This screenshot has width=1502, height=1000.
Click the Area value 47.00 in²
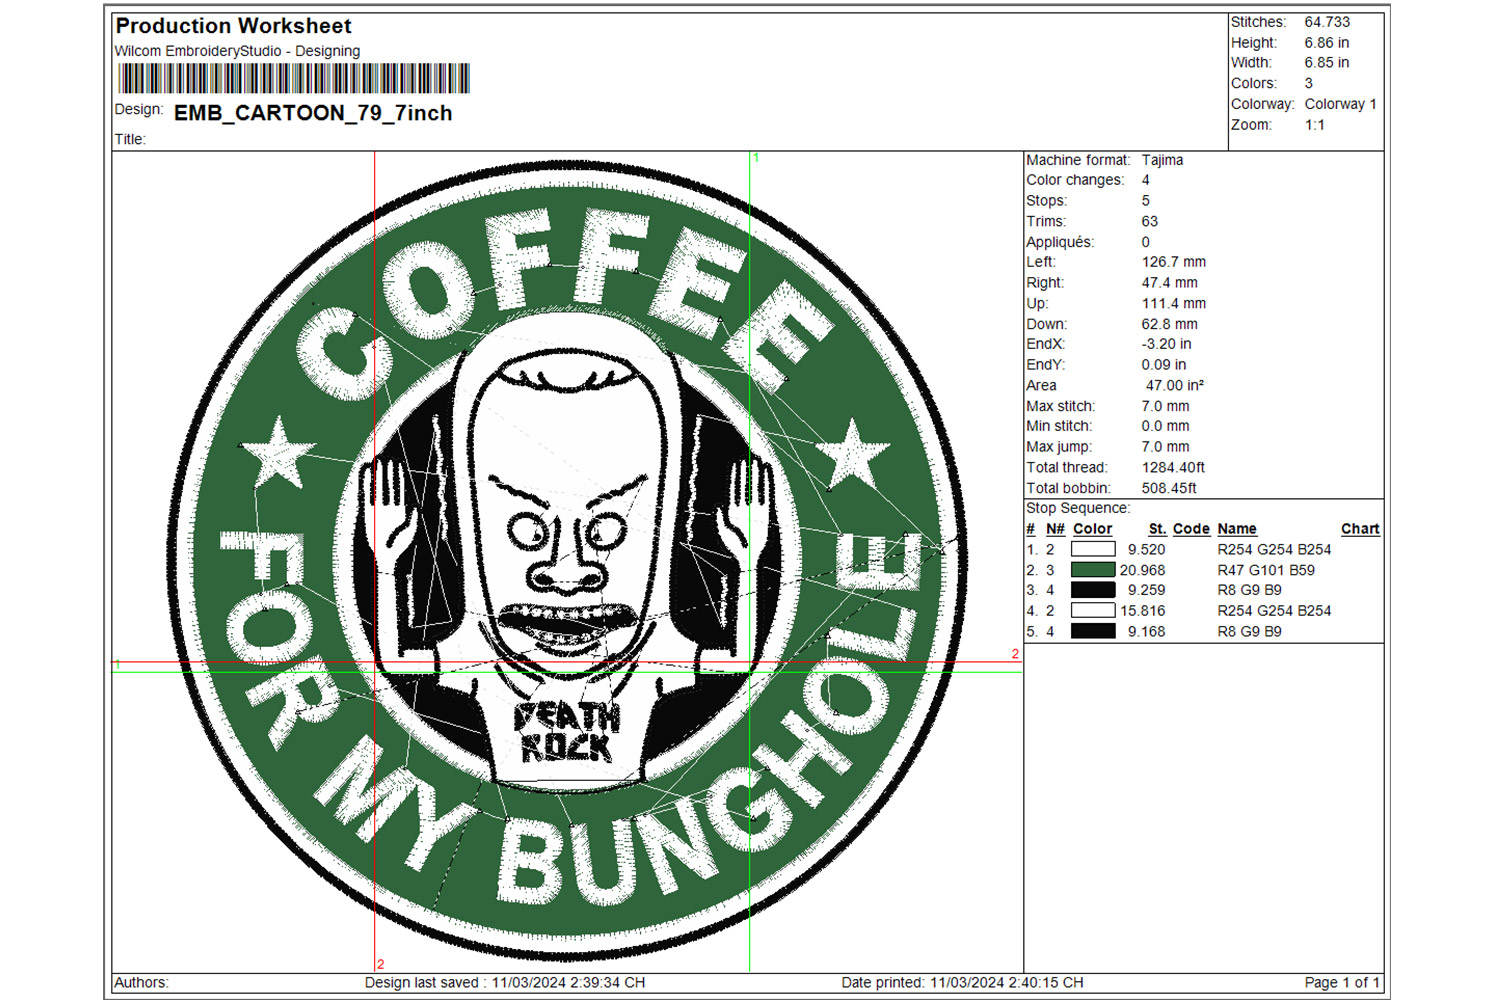click(x=1175, y=385)
